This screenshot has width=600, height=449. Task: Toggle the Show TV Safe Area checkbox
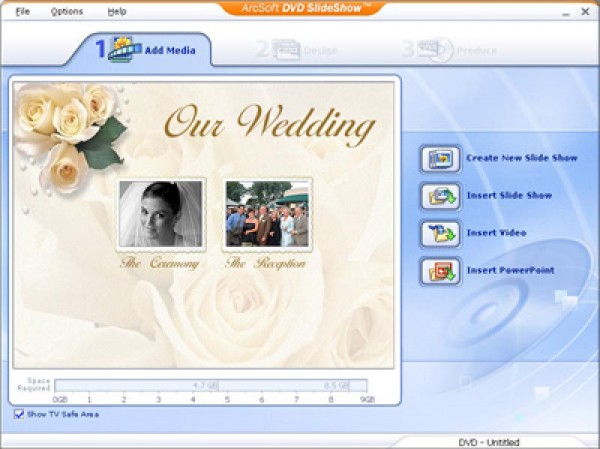19,414
